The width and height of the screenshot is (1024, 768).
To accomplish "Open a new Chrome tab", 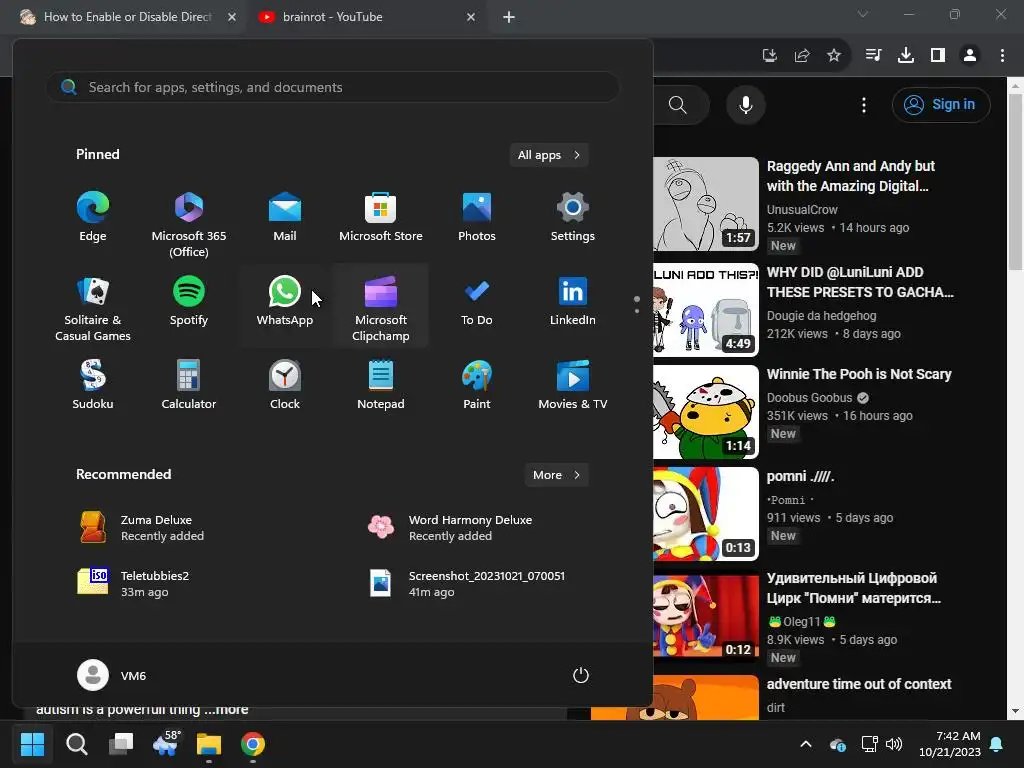I will 509,17.
